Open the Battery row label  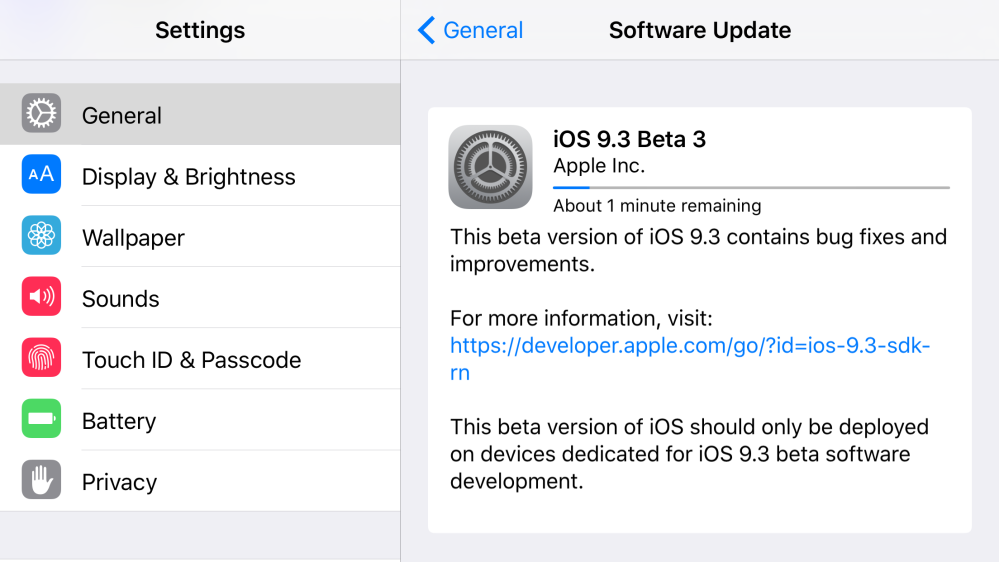click(118, 421)
